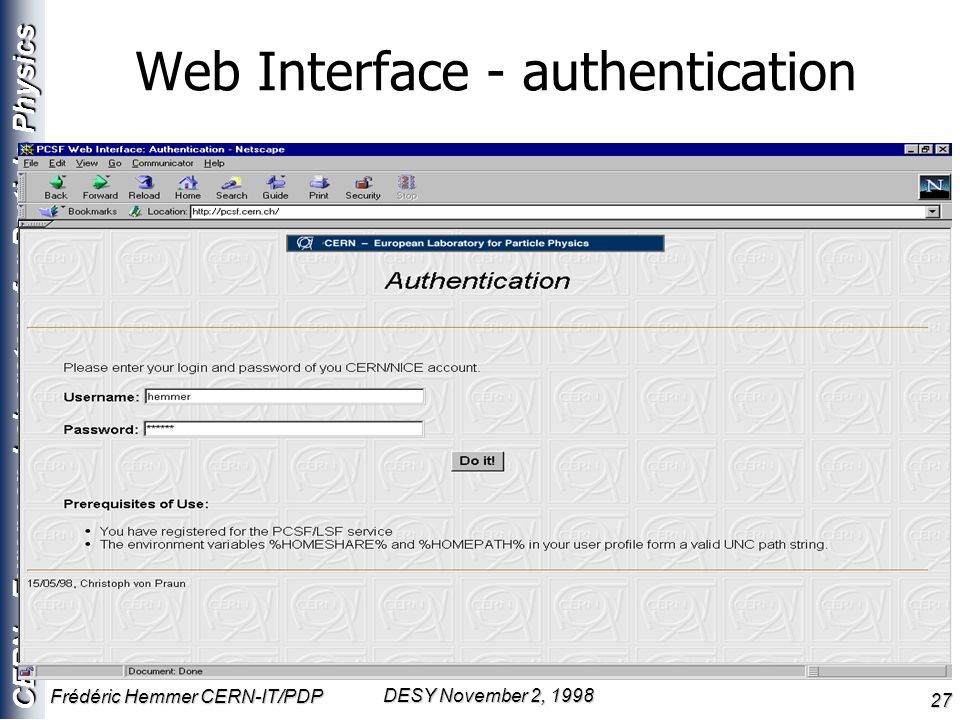Click the status bar progress indicator
This screenshot has height=720, width=960.
[x=80, y=671]
